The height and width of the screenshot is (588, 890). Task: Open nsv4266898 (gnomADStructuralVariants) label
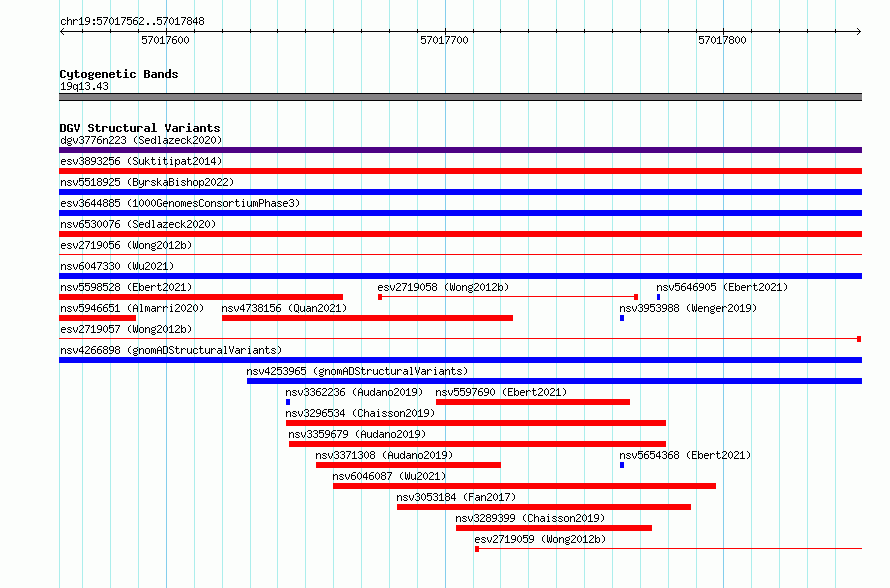(x=171, y=350)
